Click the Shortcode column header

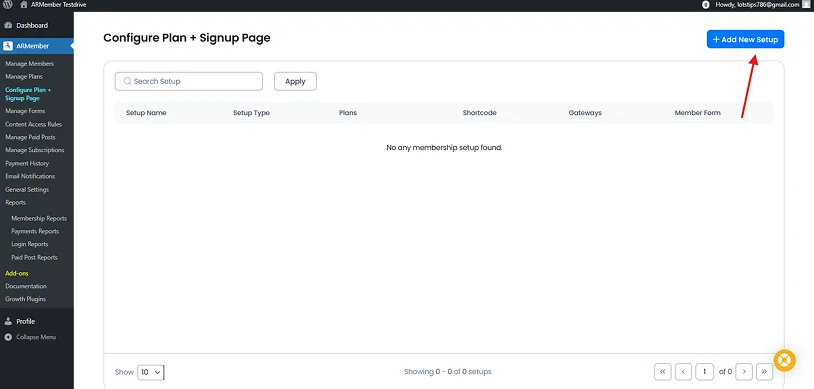[479, 113]
